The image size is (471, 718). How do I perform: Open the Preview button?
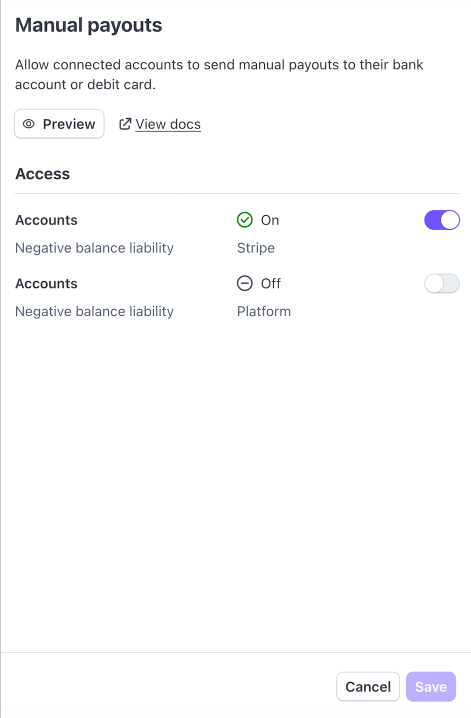point(59,124)
